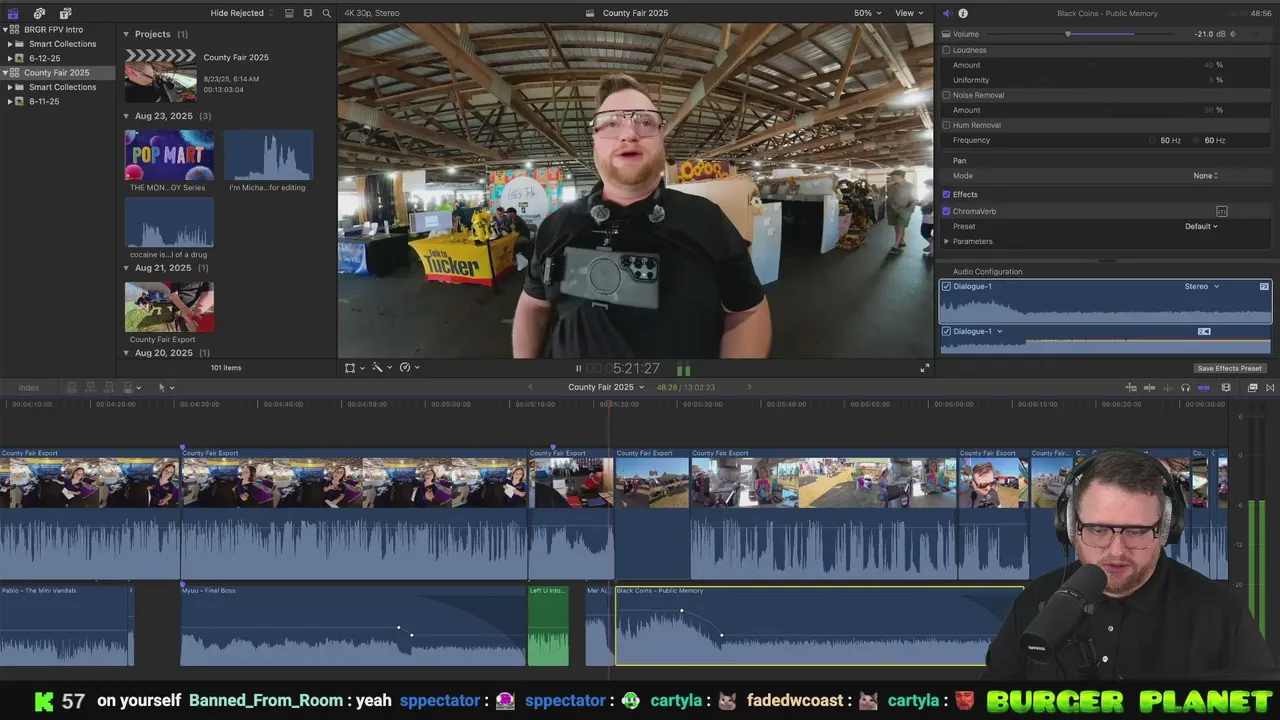Go forward in timeline history arrow
The height and width of the screenshot is (720, 1280).
749,387
